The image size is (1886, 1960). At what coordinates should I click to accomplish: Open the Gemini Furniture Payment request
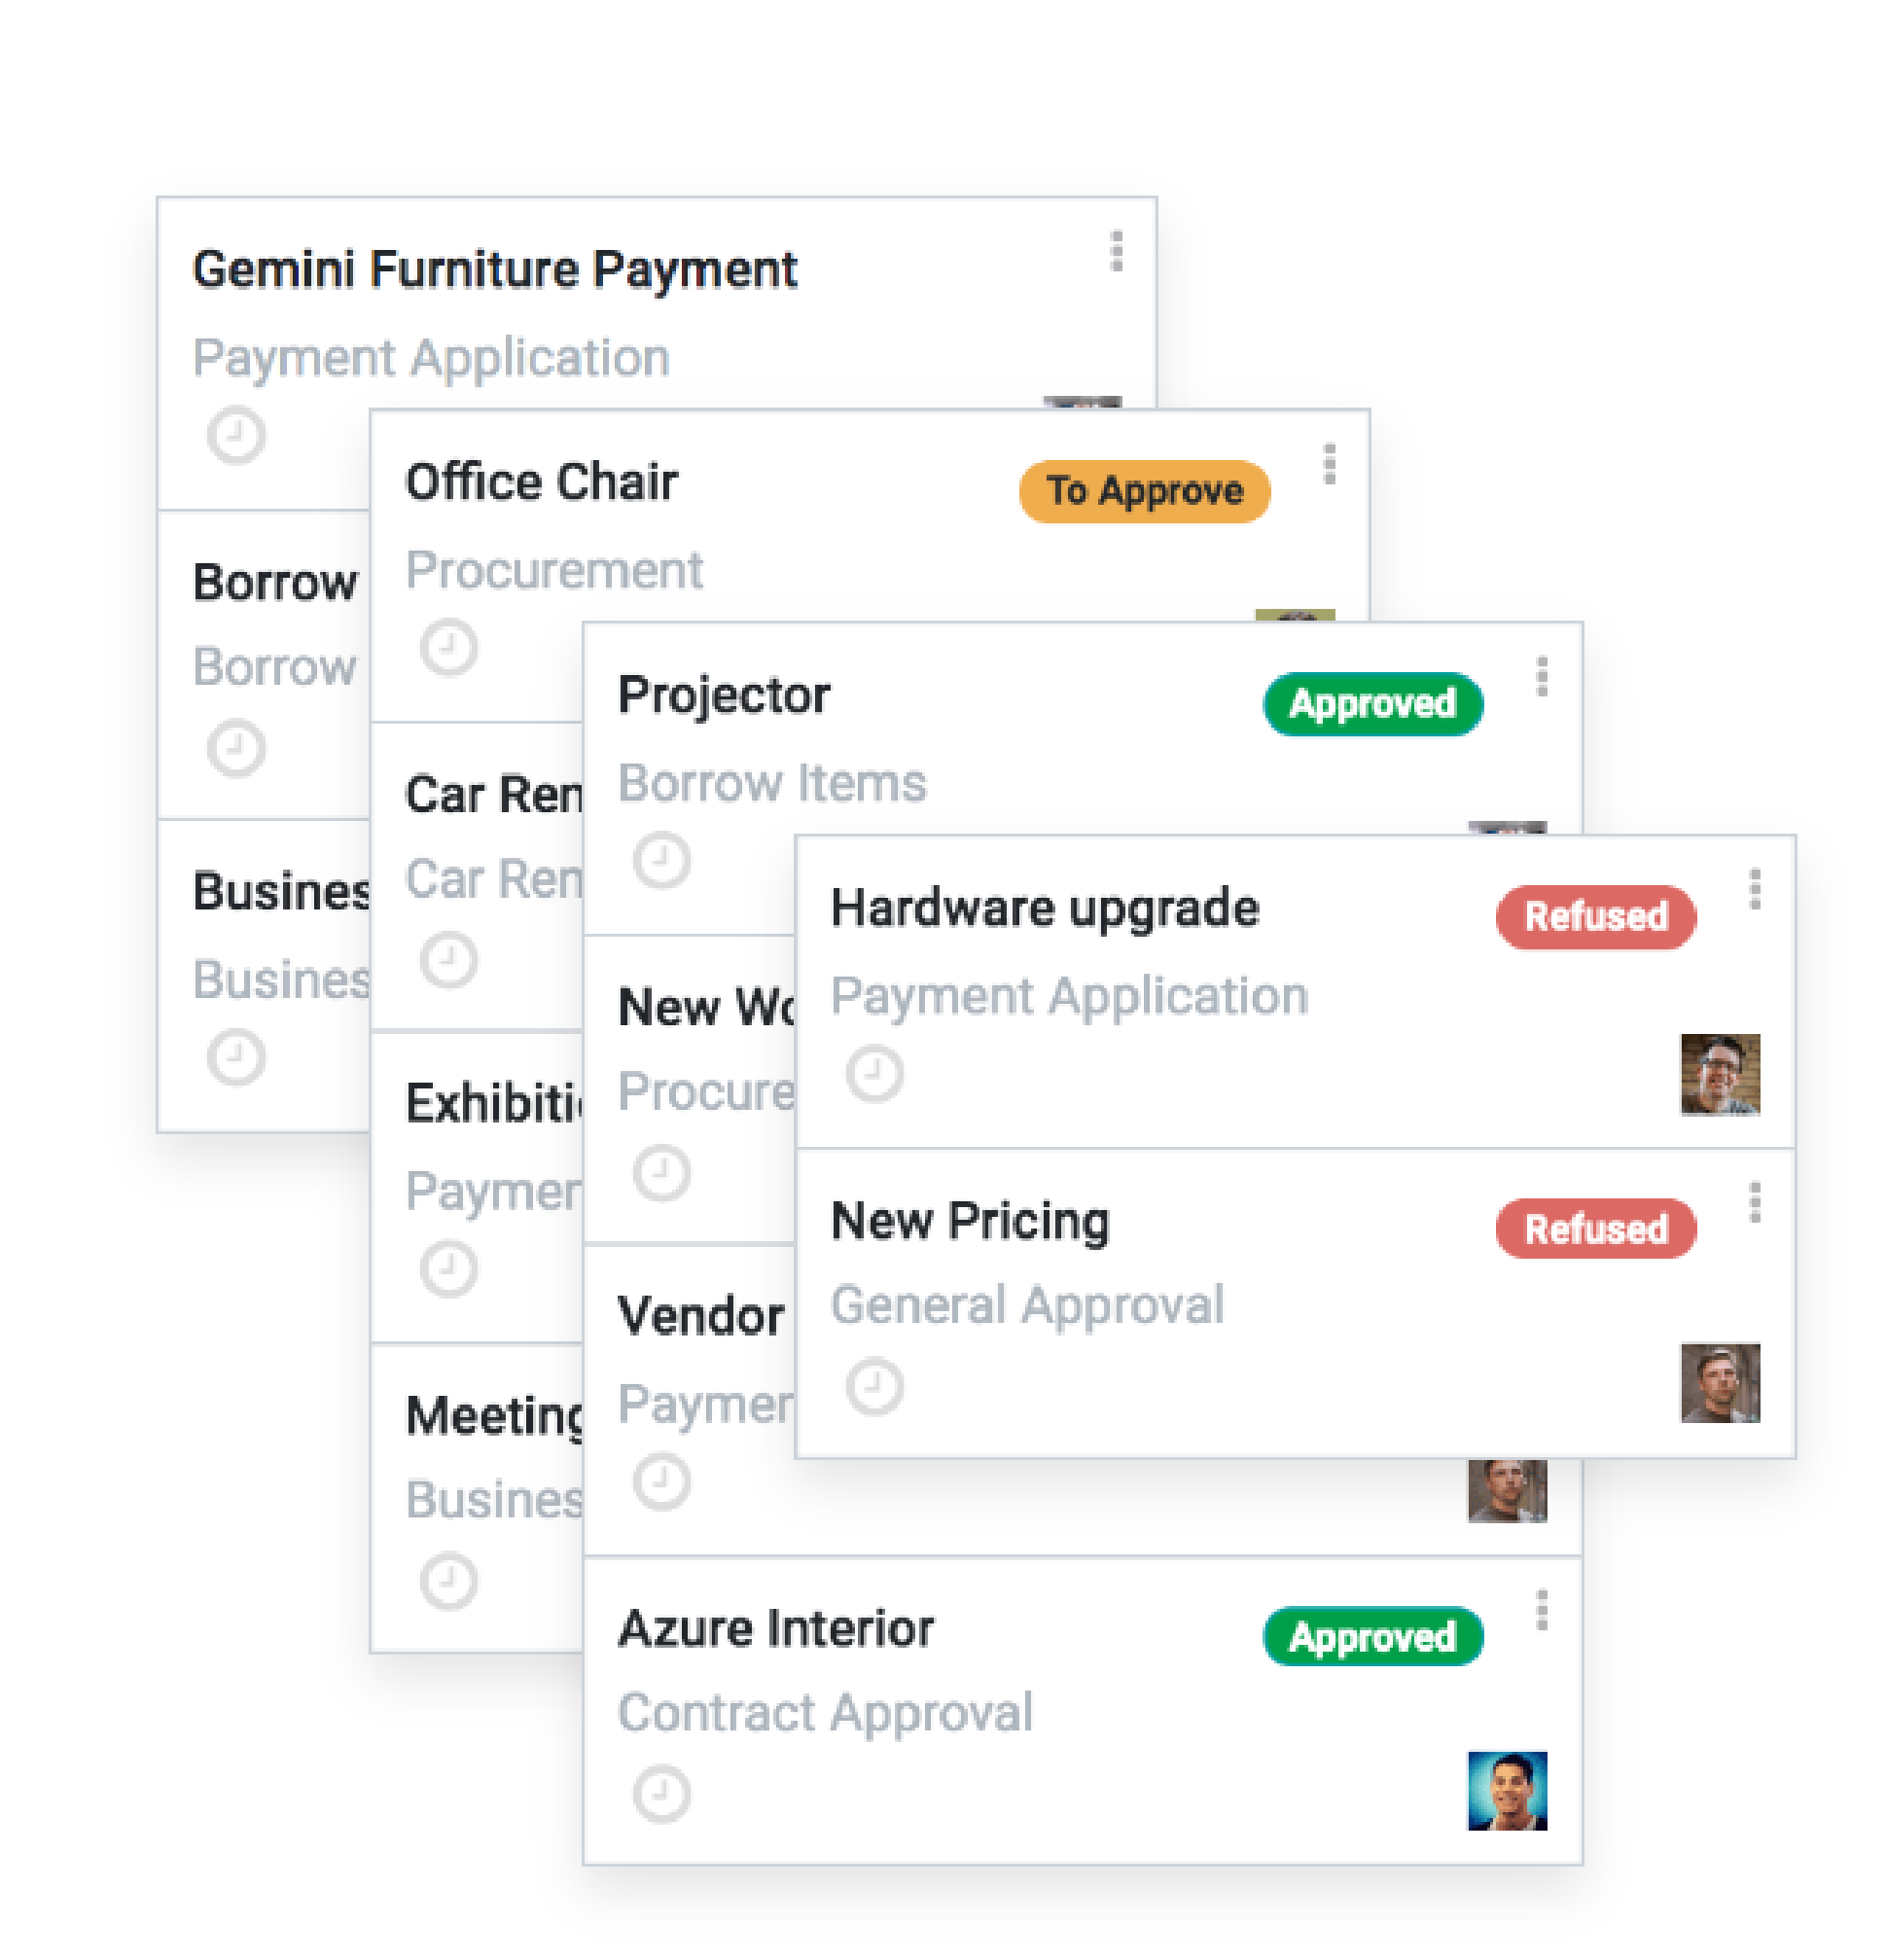coord(495,270)
